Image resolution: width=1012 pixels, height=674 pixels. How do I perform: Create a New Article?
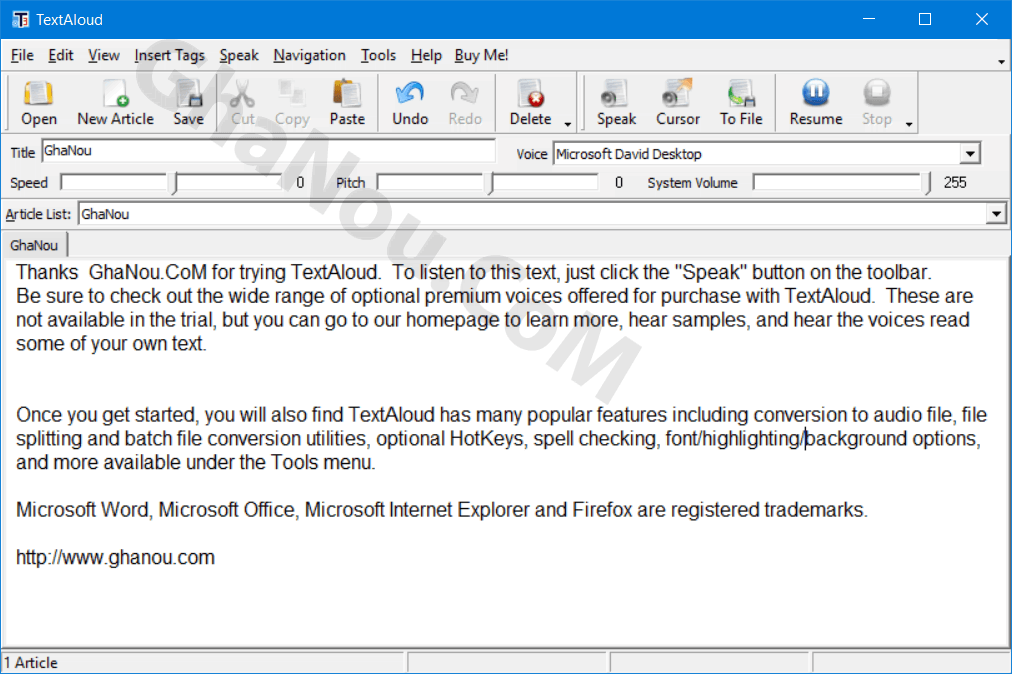point(116,103)
